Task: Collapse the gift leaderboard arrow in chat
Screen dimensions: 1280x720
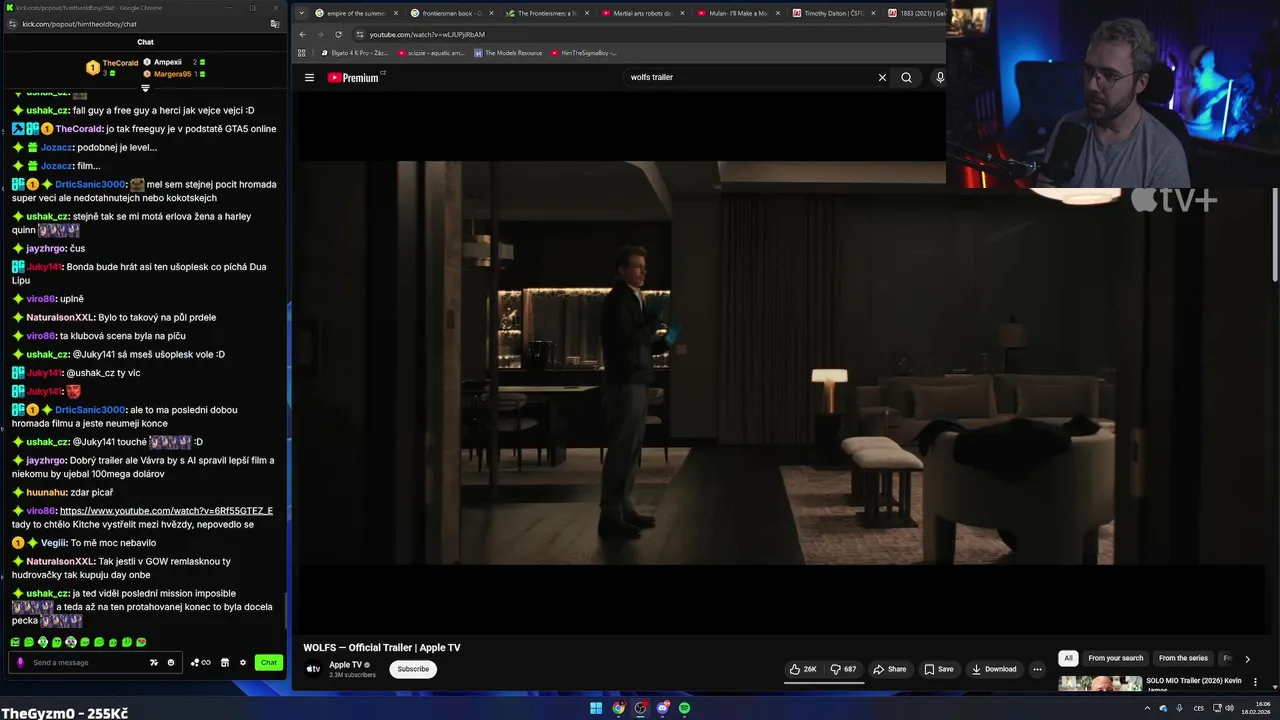Action: coord(145,88)
